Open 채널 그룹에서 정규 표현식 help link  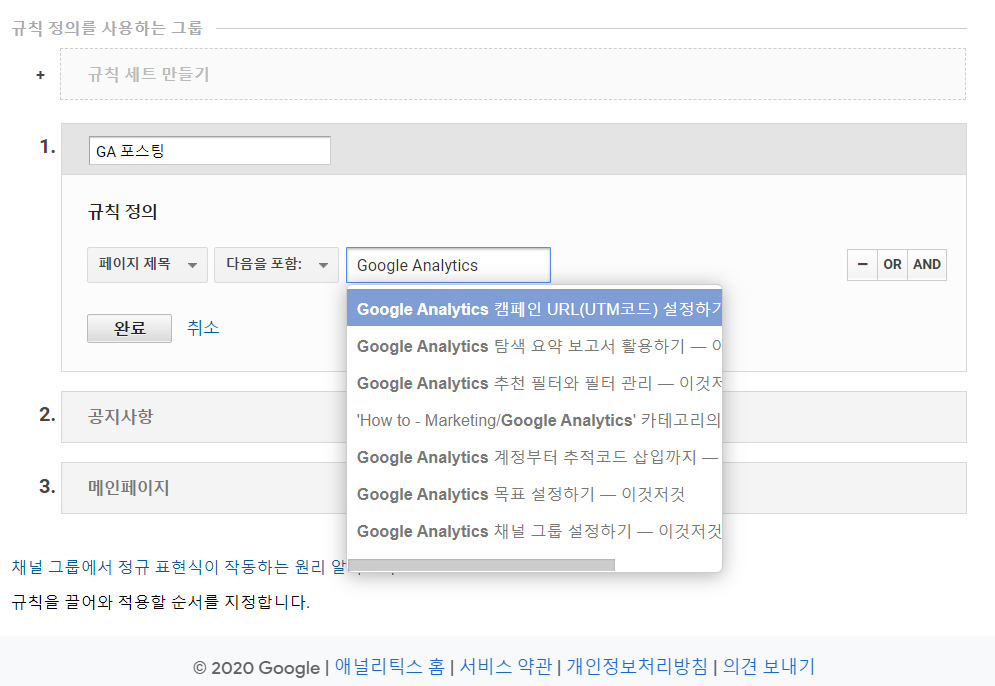coord(179,567)
